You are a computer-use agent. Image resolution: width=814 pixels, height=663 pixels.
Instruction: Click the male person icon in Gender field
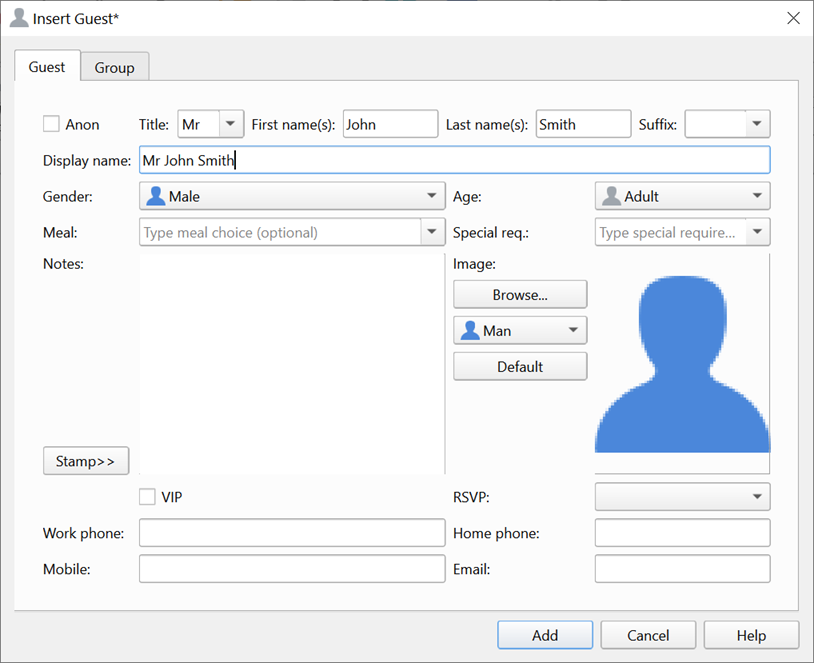point(156,197)
